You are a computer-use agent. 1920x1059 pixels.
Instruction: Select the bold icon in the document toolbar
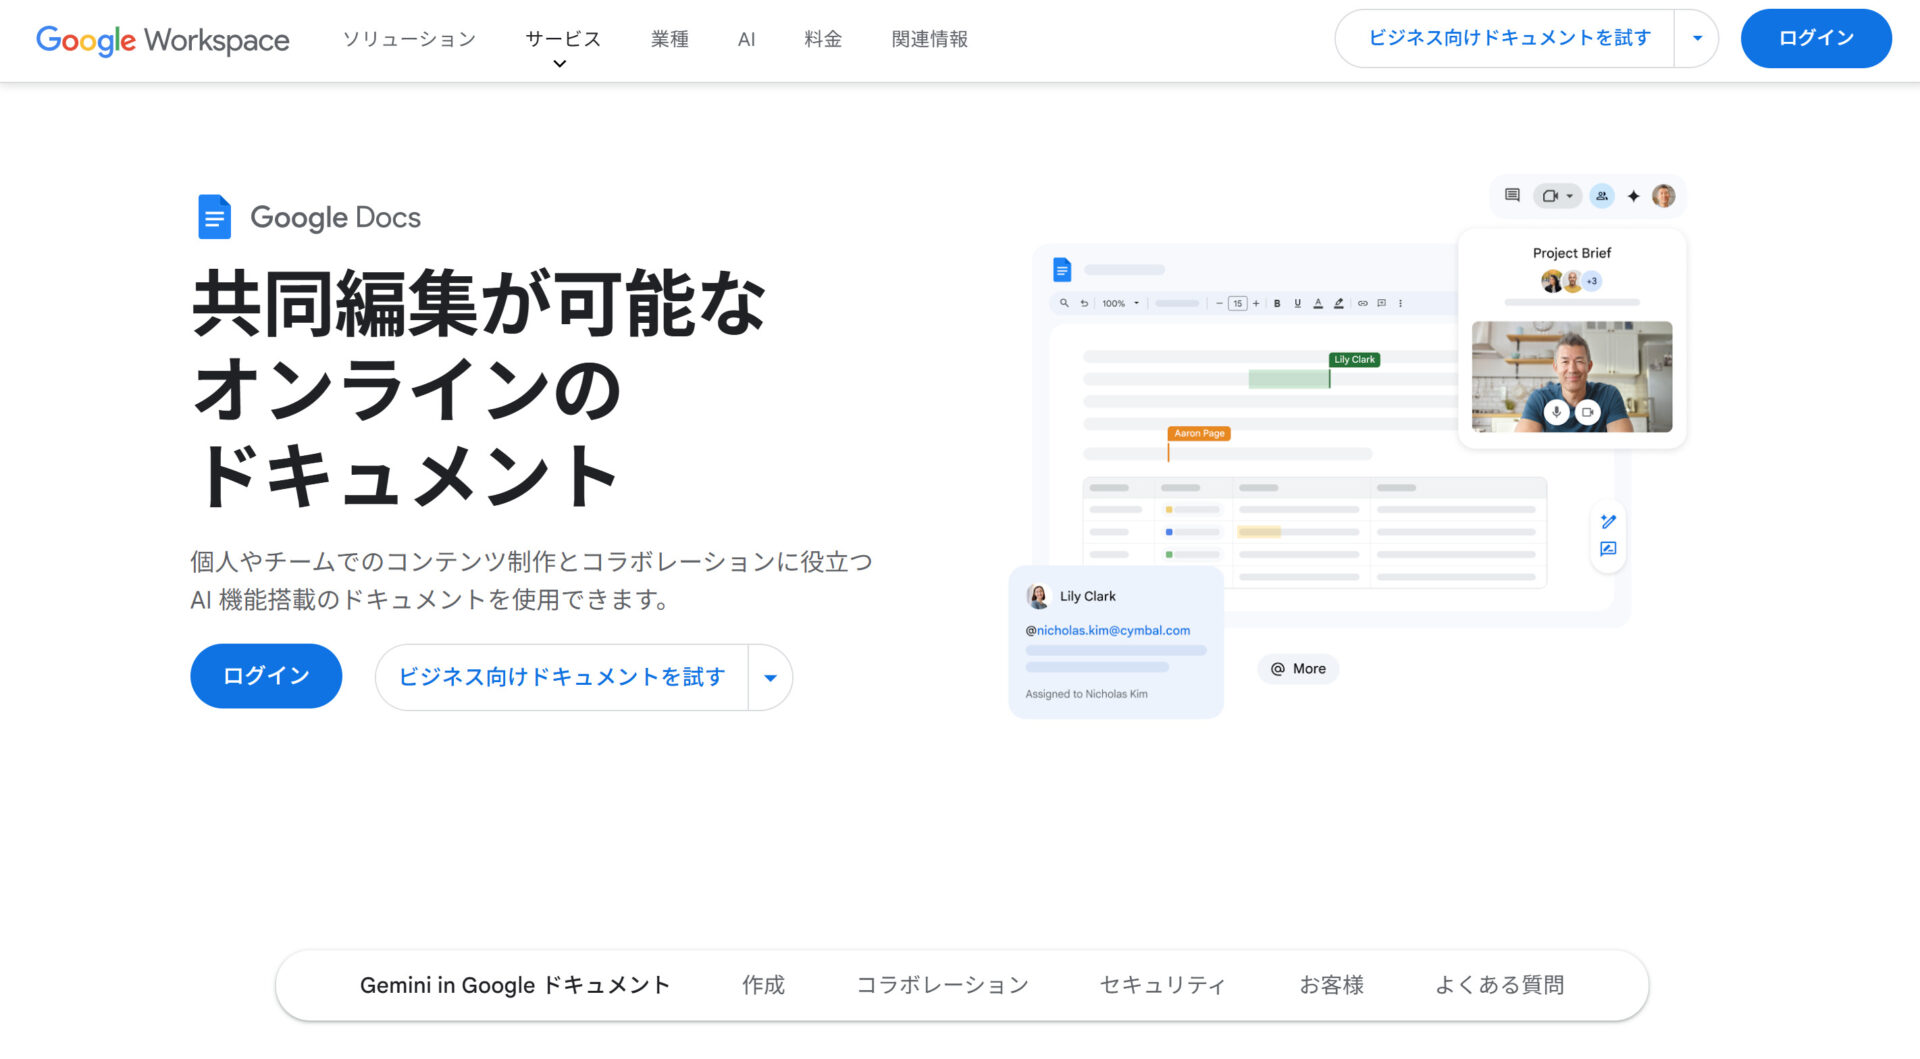tap(1278, 303)
